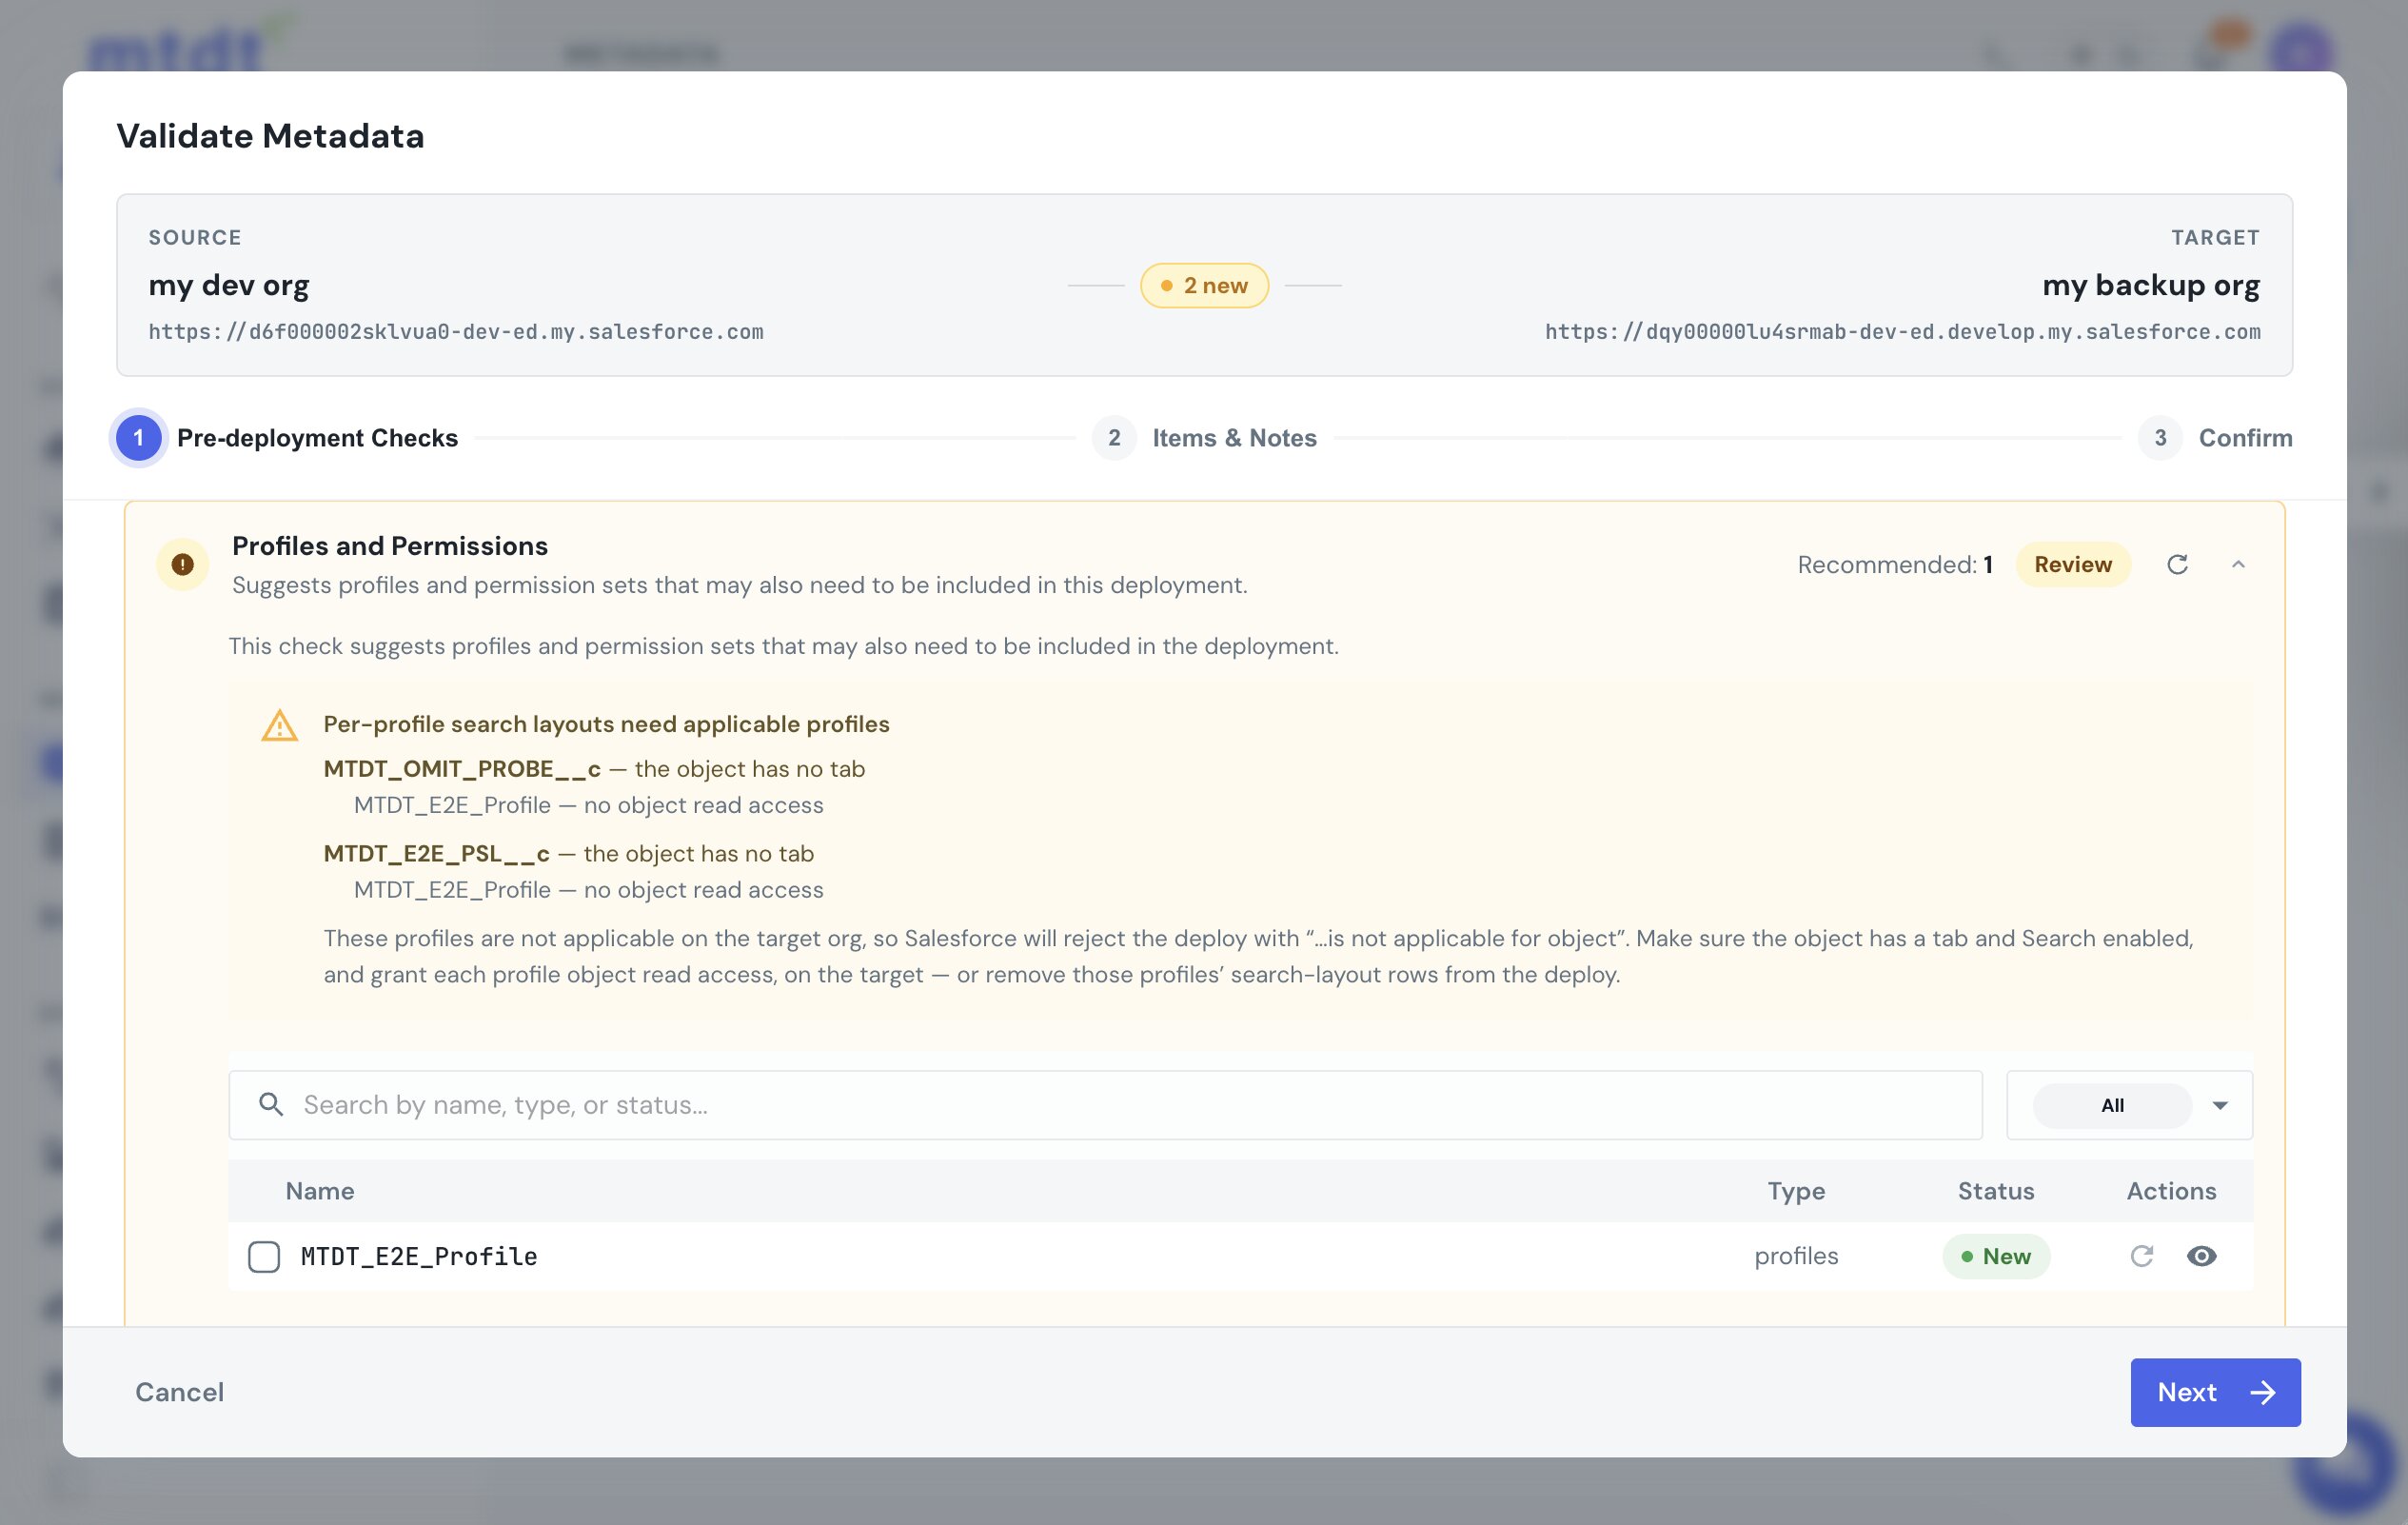Image resolution: width=2408 pixels, height=1525 pixels.
Task: Refresh the Profiles and Permissions check
Action: [2177, 565]
